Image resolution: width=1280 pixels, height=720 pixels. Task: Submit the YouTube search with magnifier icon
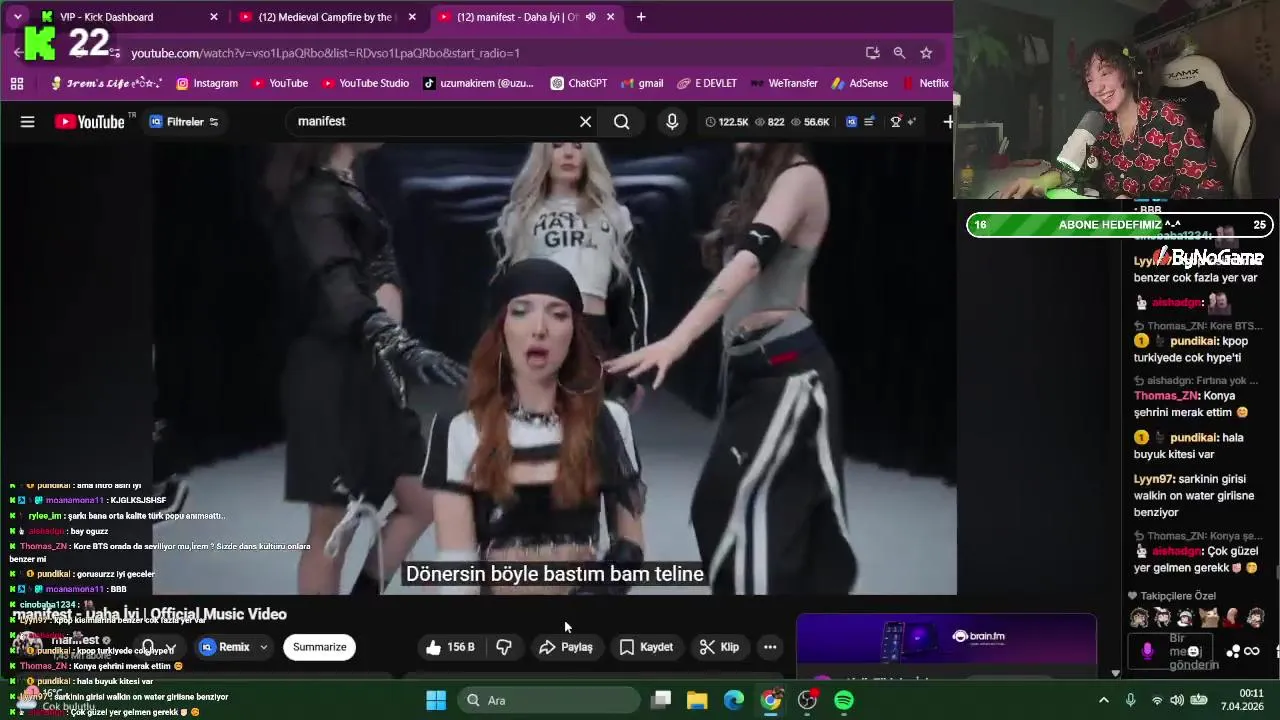point(622,122)
